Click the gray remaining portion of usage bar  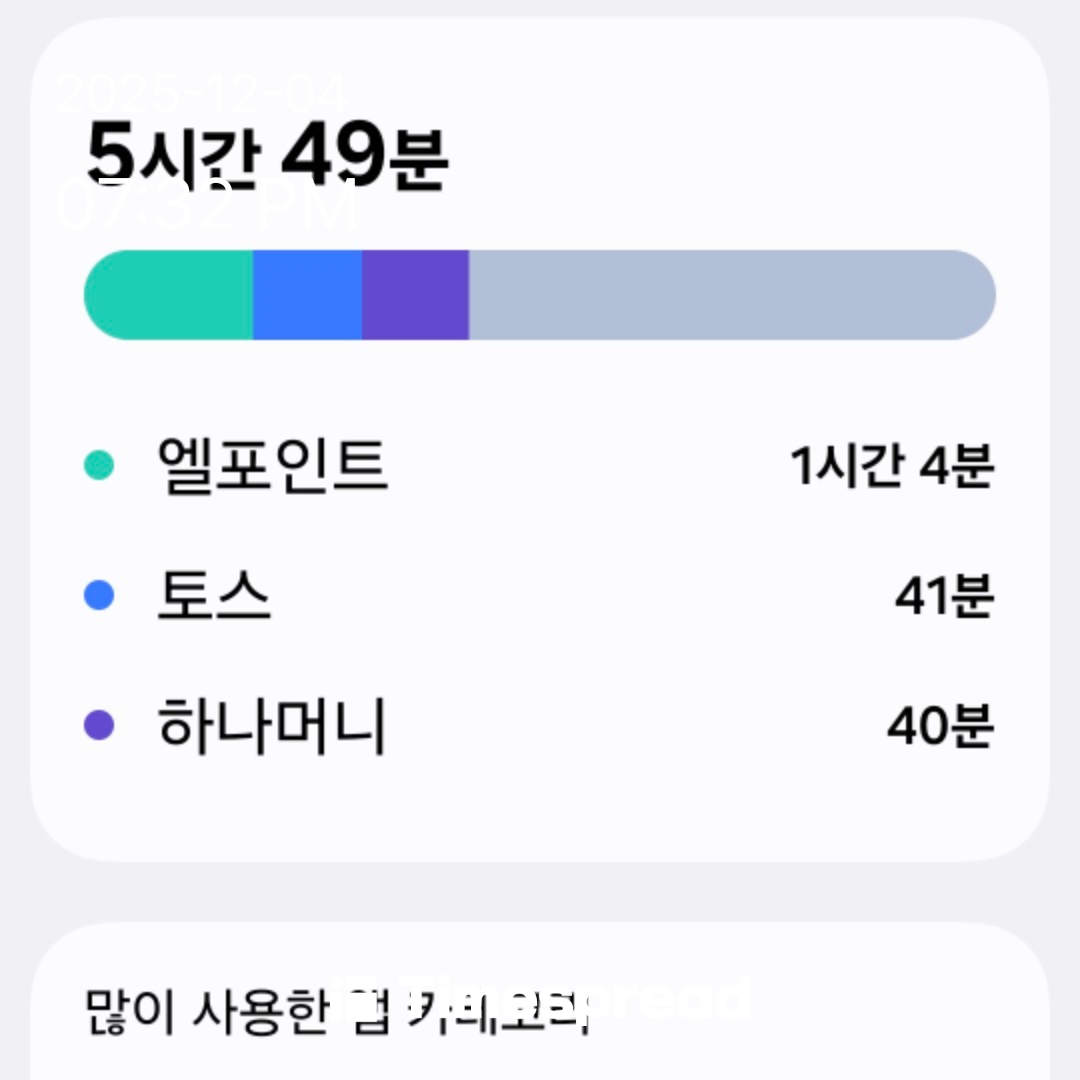tap(730, 295)
